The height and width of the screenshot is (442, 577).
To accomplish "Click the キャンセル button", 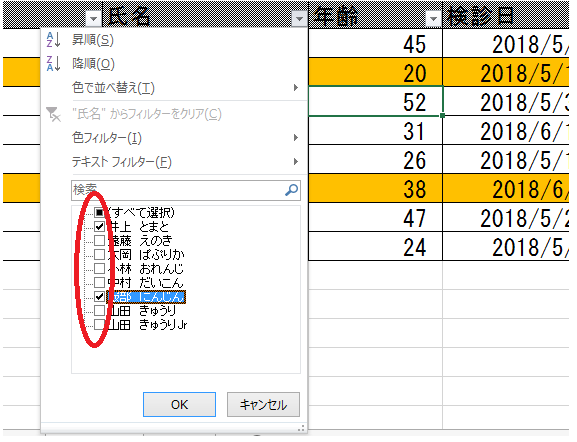I will click(x=263, y=404).
